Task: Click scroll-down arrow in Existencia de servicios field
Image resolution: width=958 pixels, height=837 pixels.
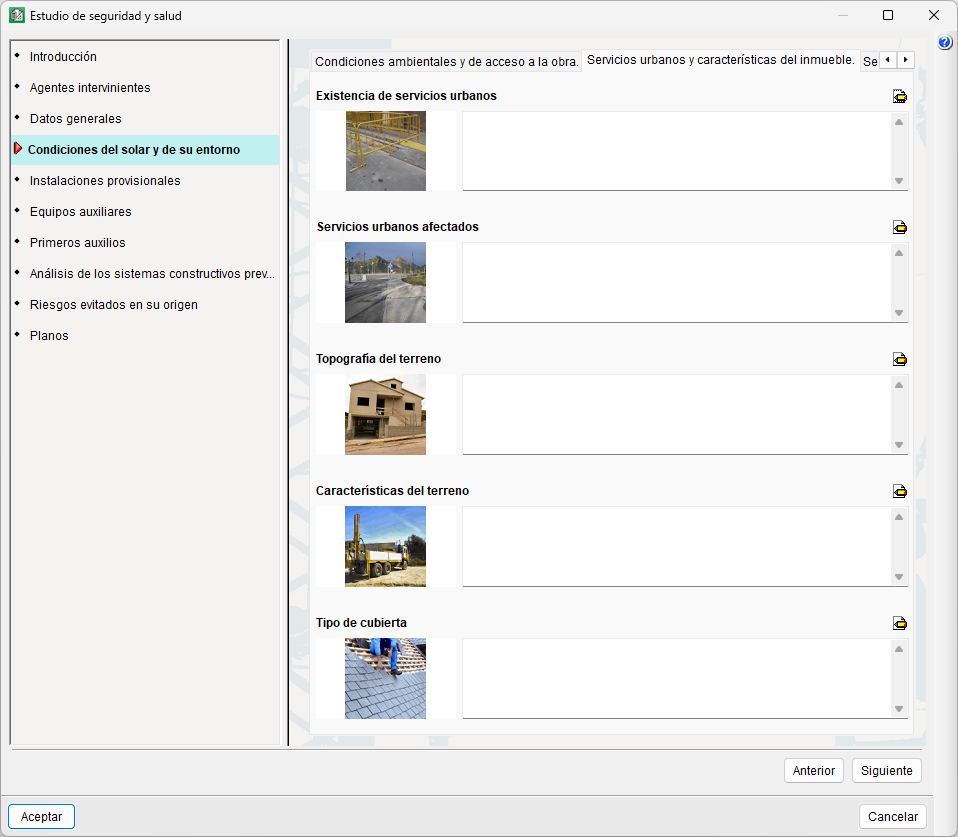Action: tap(899, 181)
